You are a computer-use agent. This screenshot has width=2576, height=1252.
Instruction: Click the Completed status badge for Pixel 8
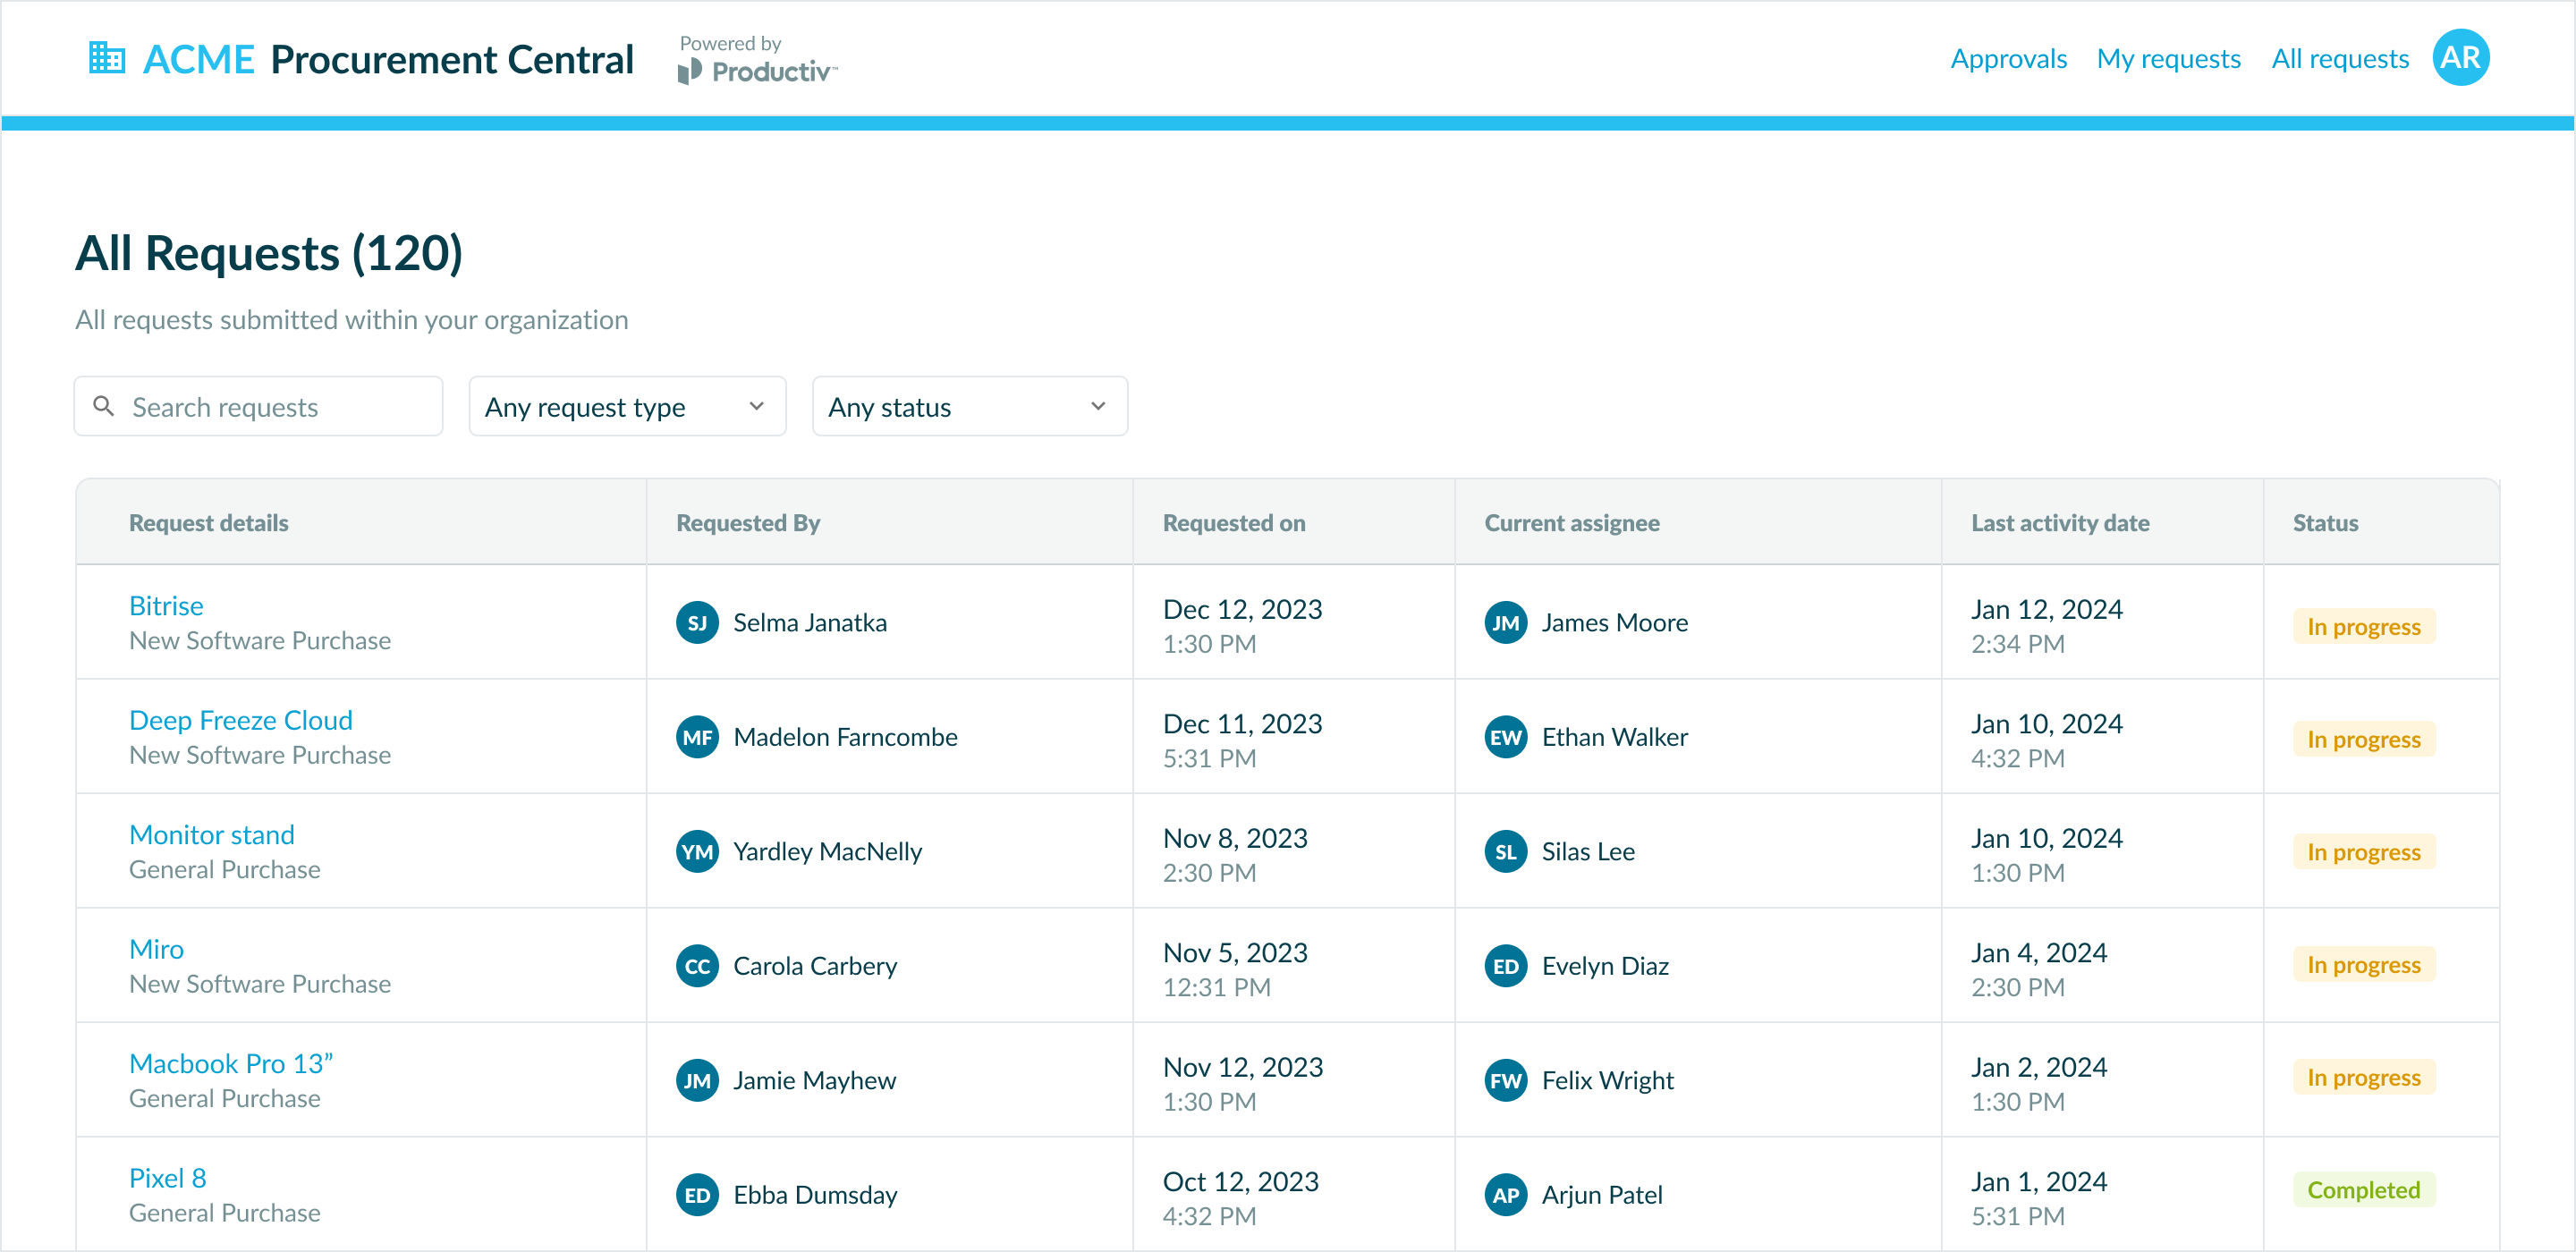pos(2362,1190)
